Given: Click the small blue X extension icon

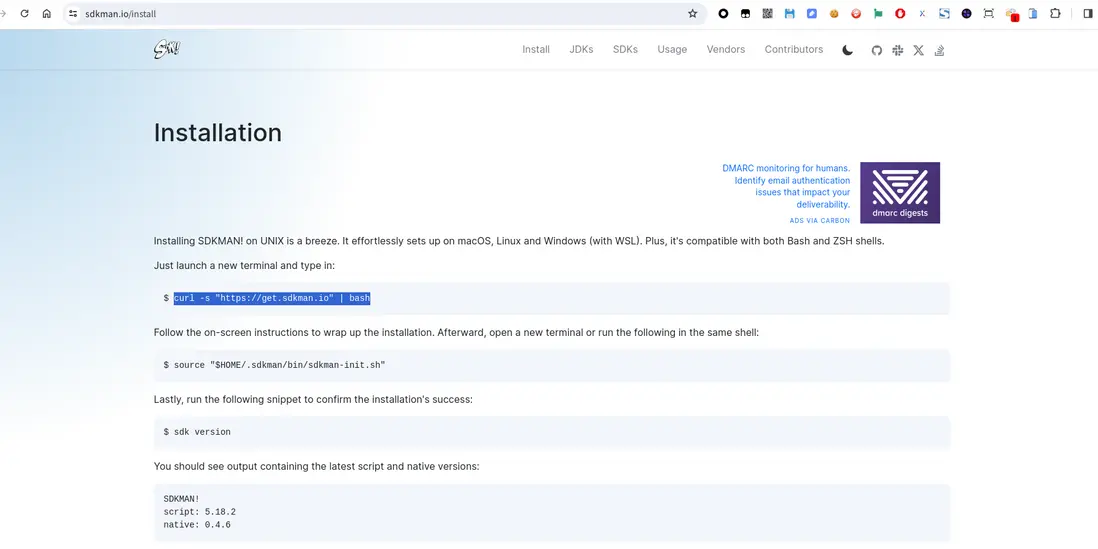Looking at the screenshot, I should [922, 13].
